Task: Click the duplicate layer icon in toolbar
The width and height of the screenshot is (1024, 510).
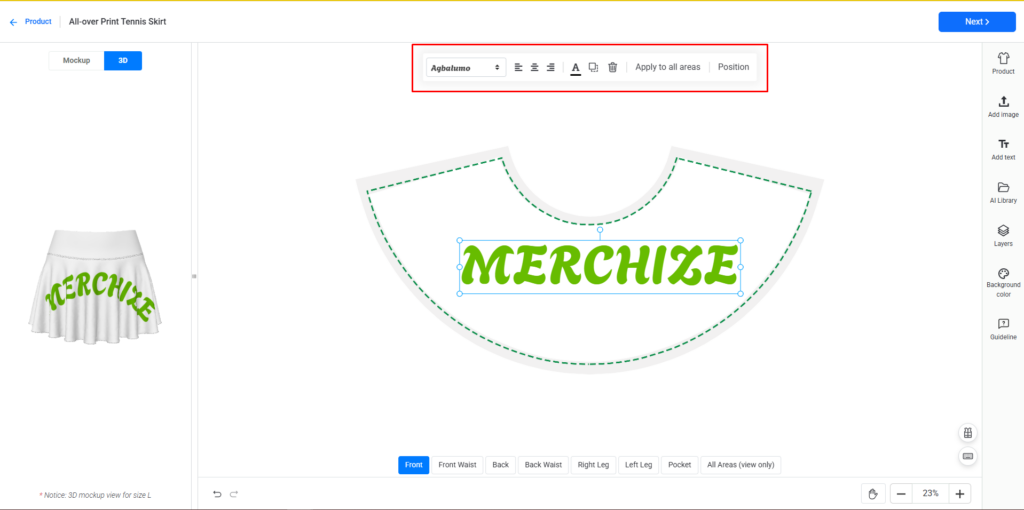Action: click(x=593, y=67)
